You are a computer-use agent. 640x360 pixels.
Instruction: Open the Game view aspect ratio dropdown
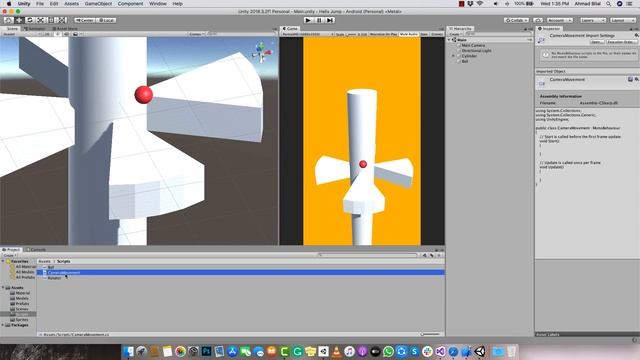(x=307, y=34)
